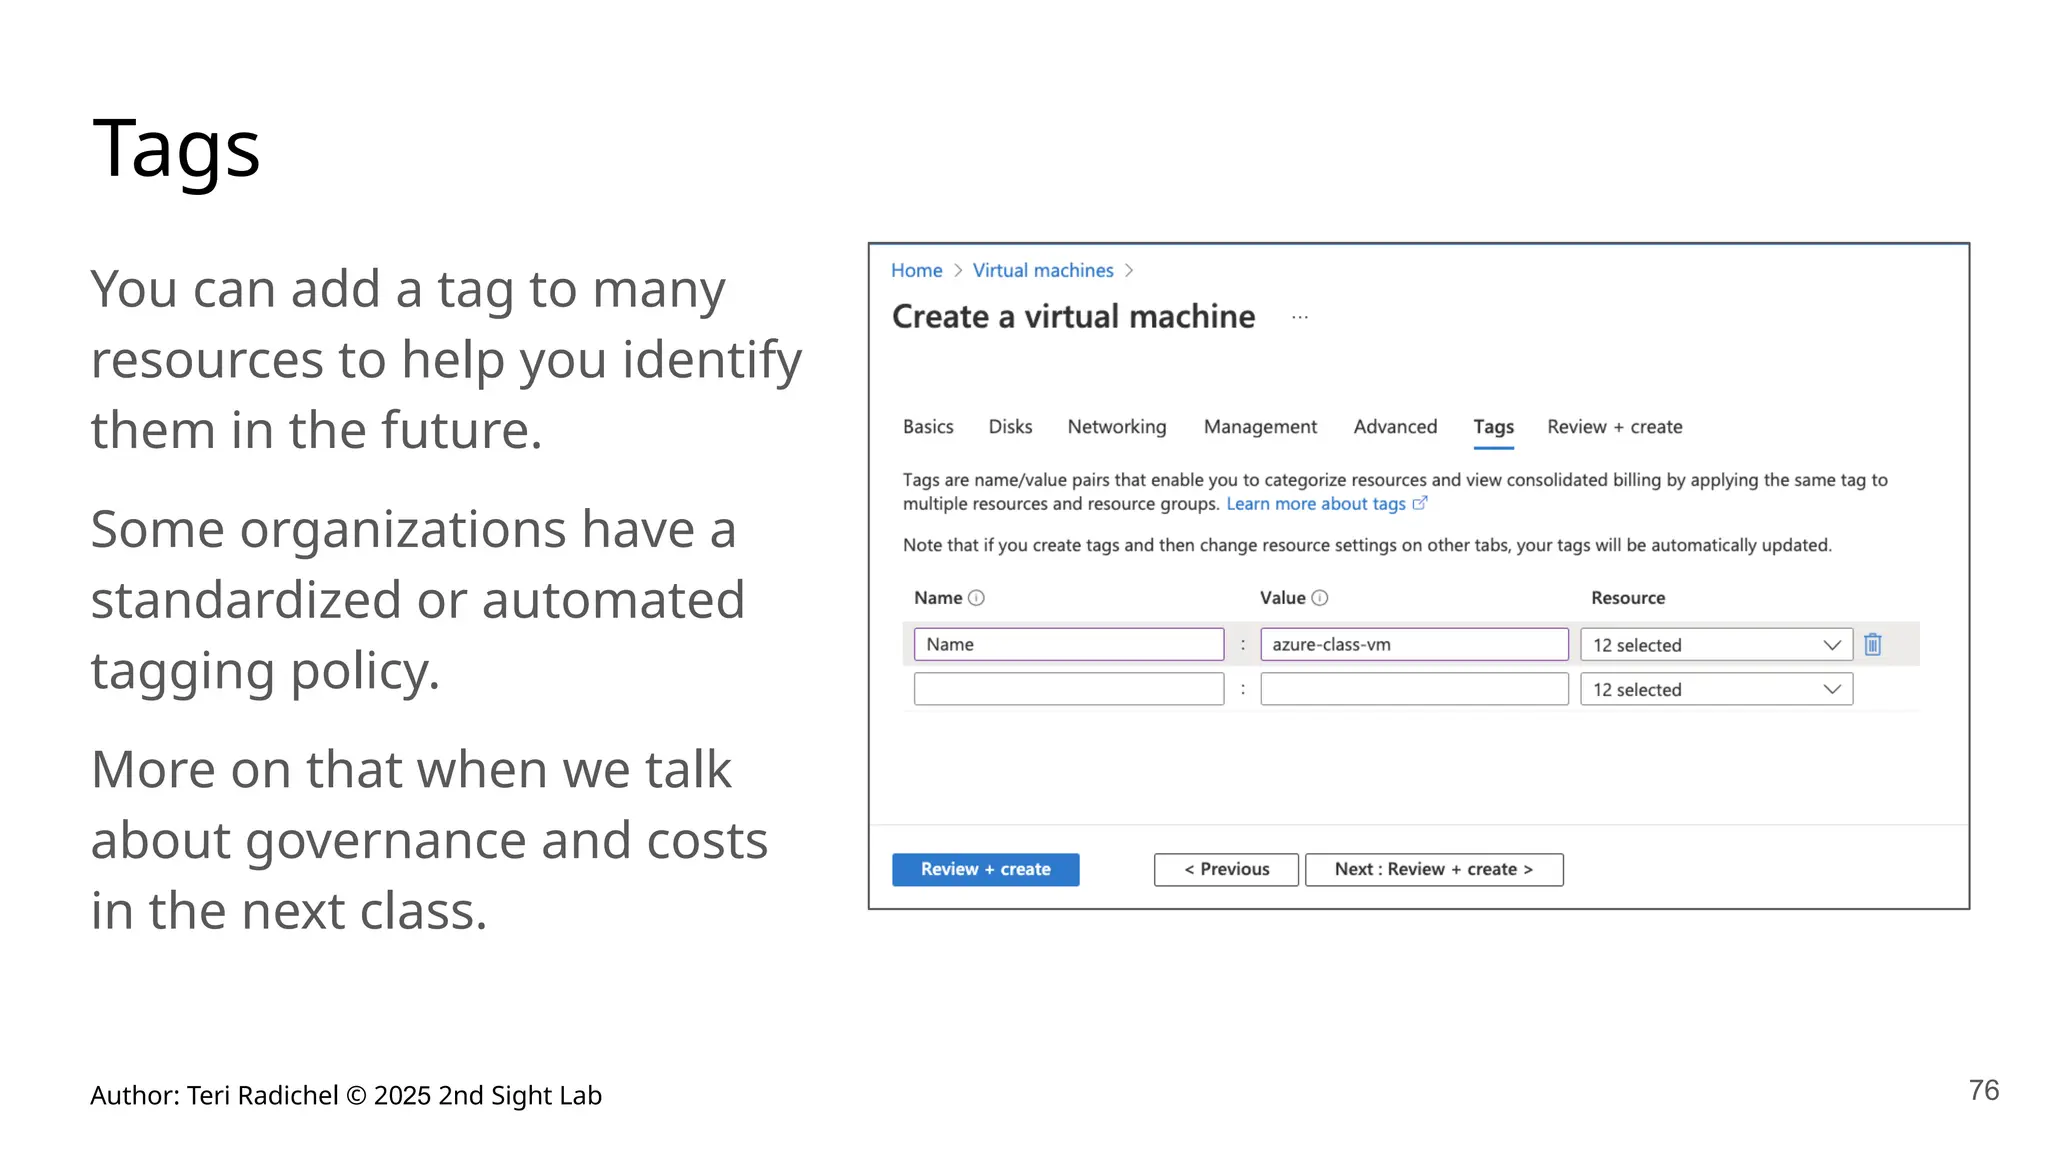
Task: Click the slide number 76
Action: pyautogui.click(x=1984, y=1090)
